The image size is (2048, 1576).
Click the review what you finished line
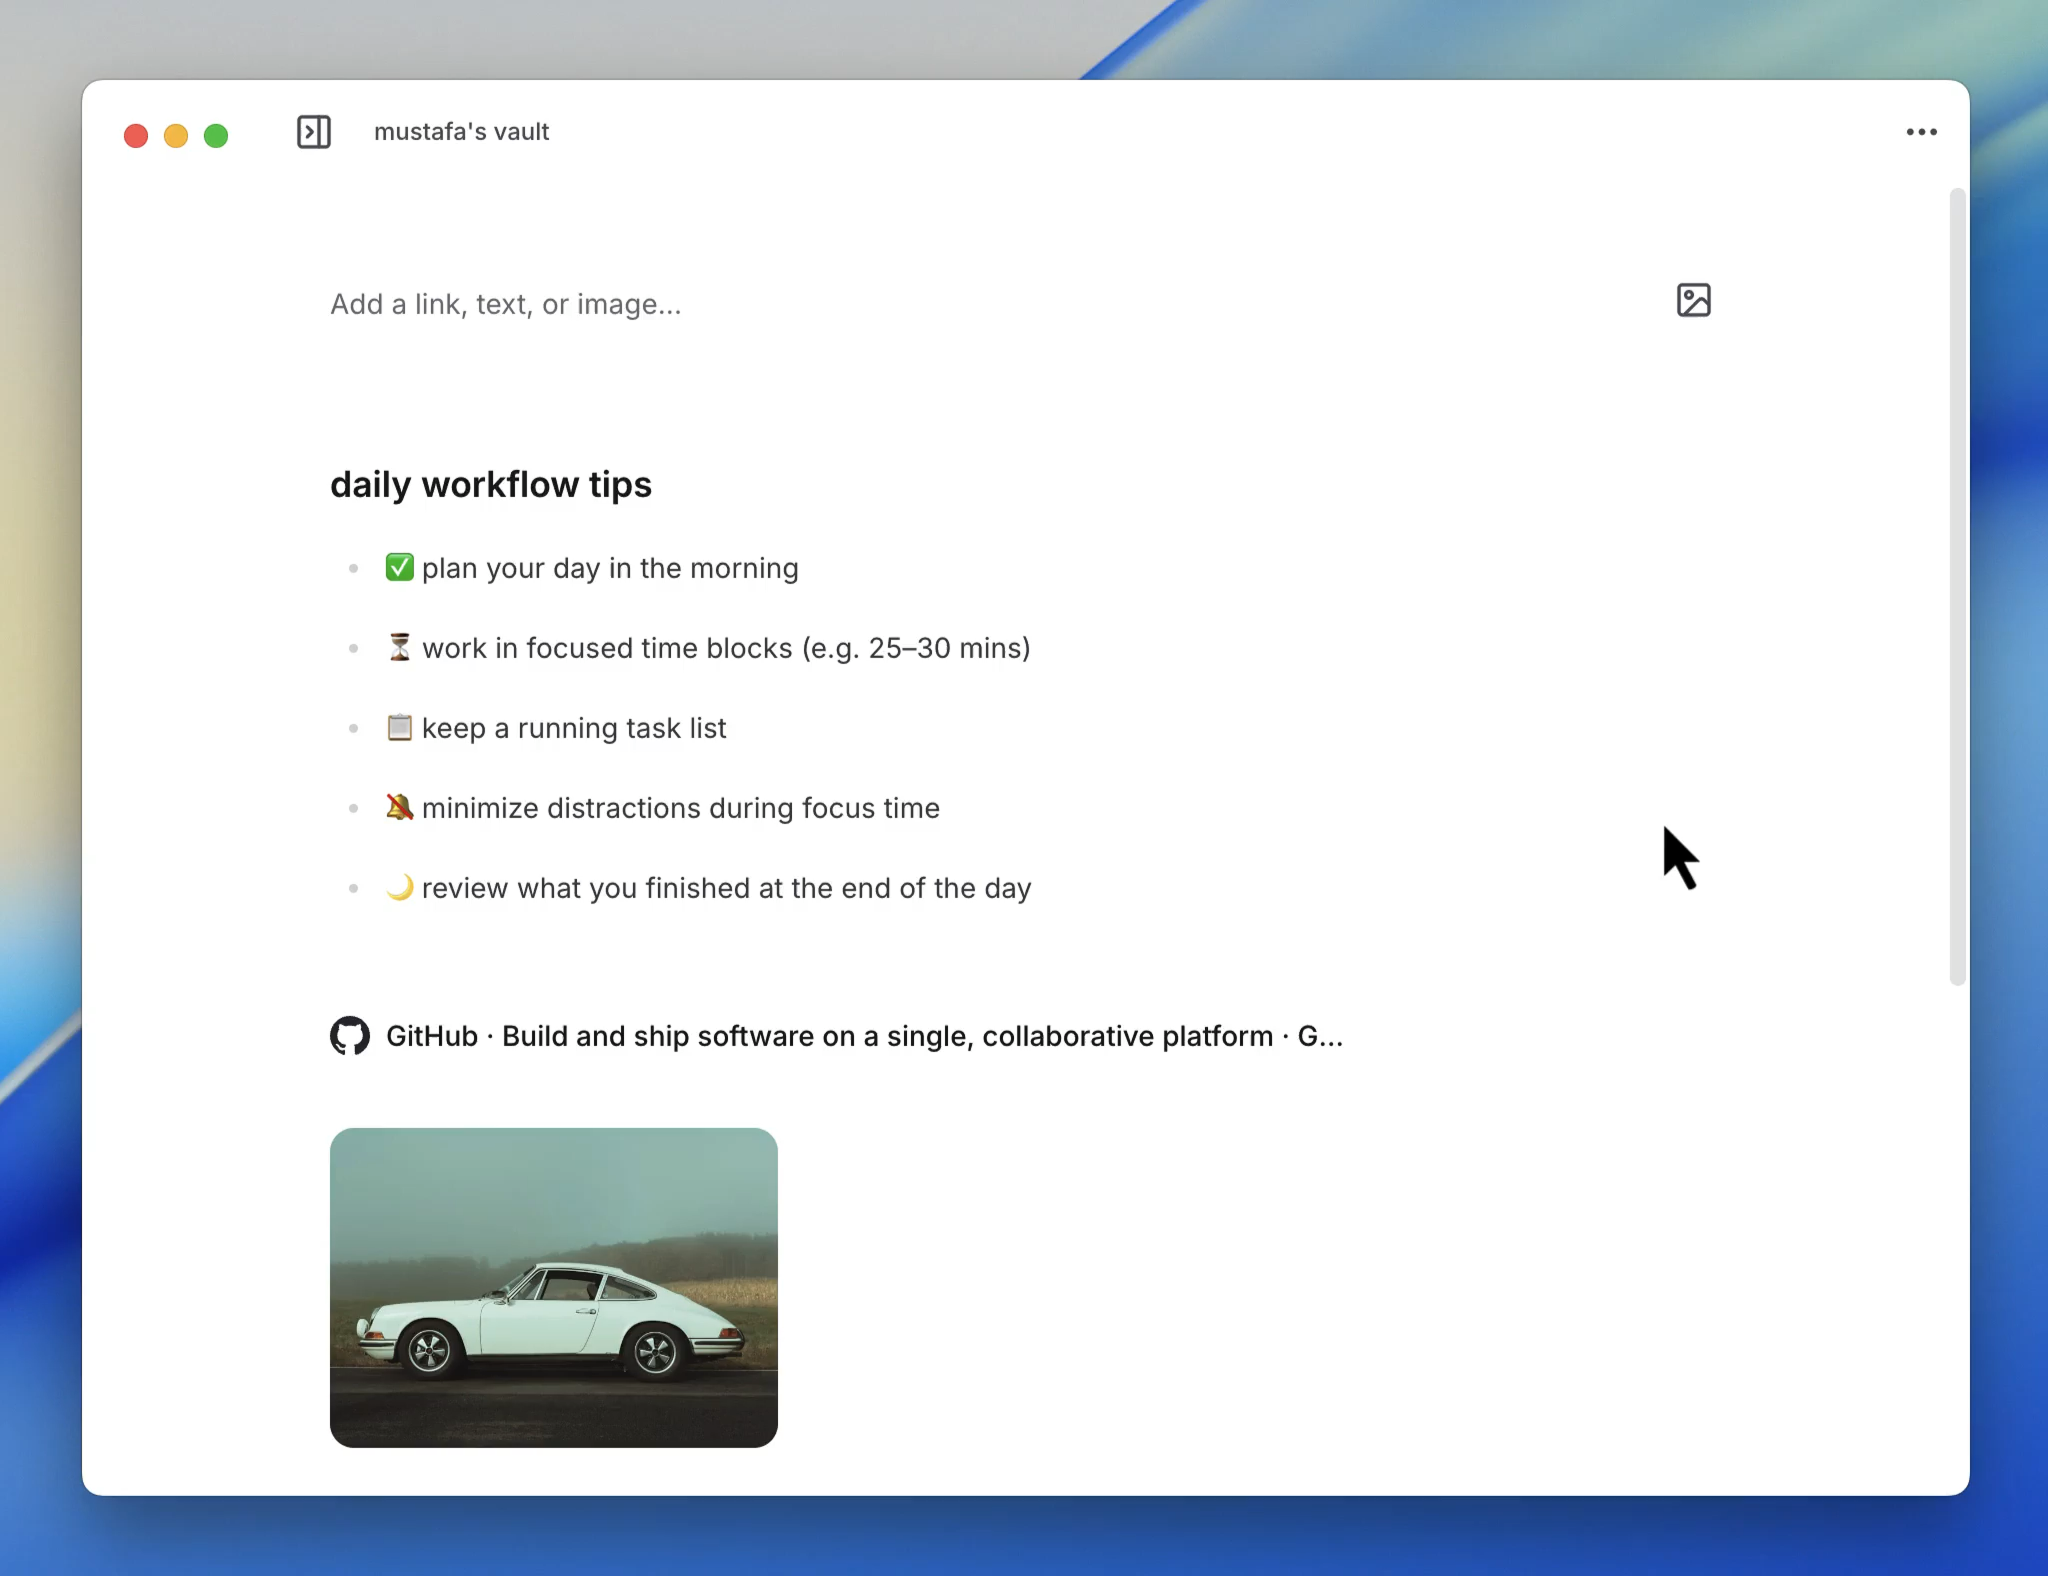[x=726, y=888]
